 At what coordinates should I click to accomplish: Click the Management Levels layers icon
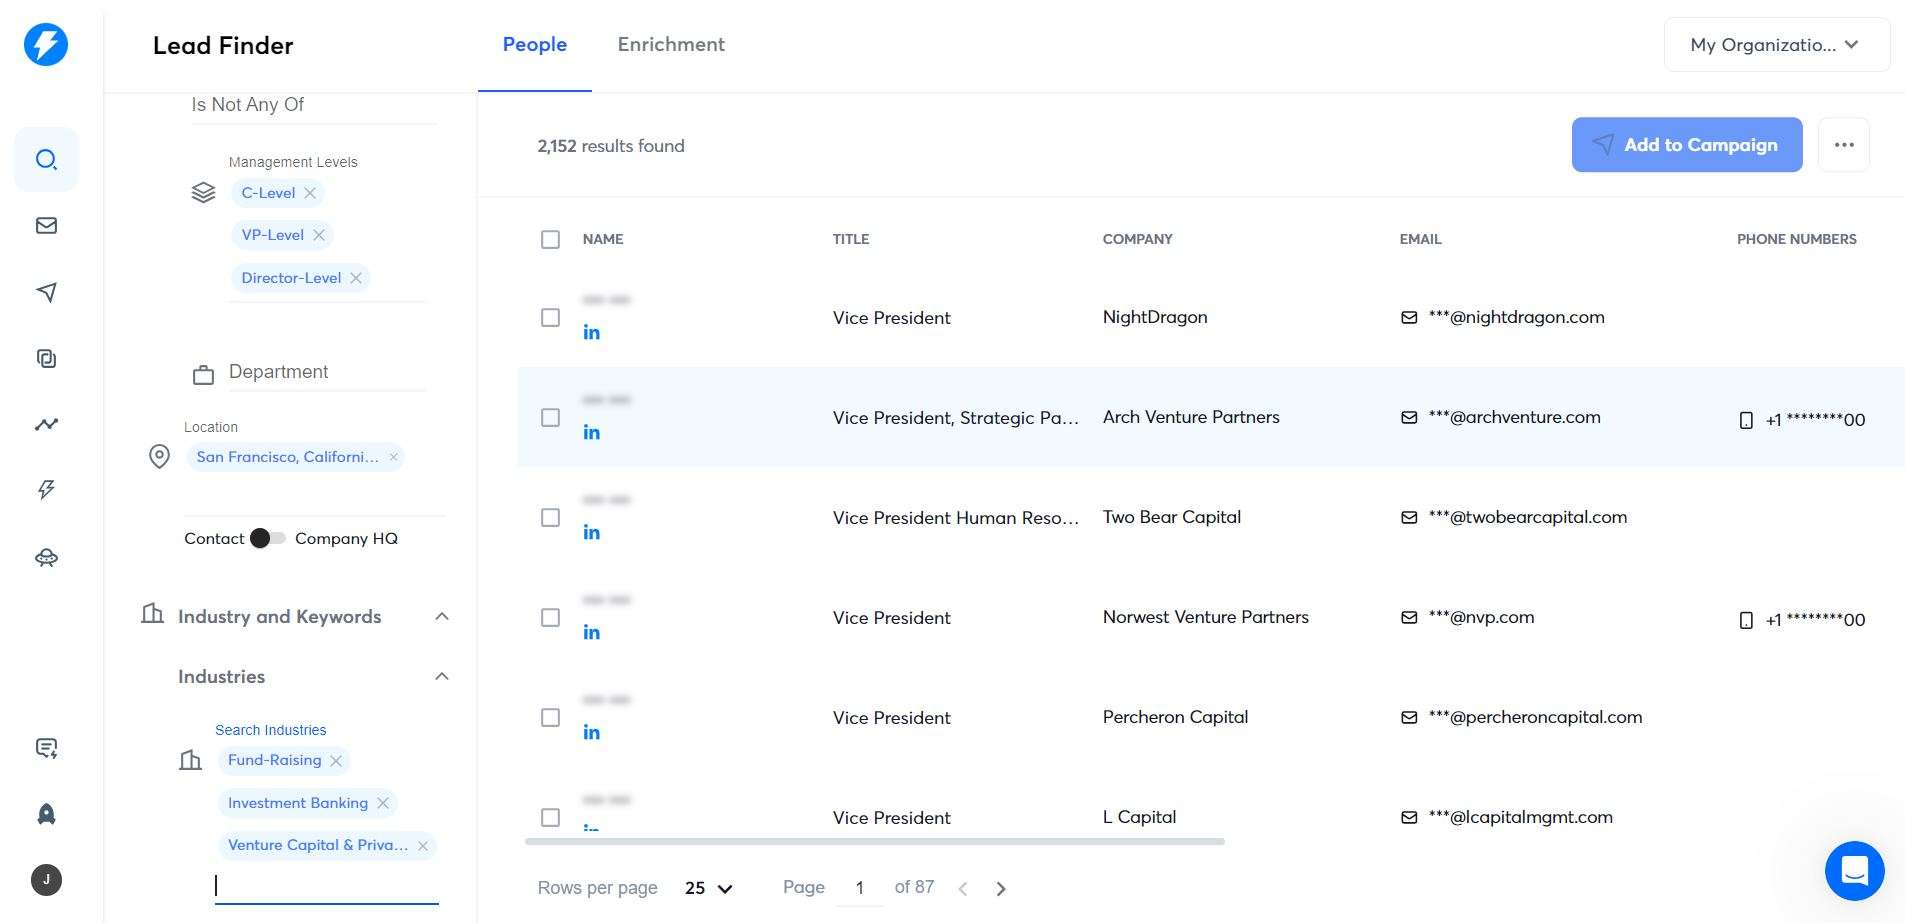203,192
